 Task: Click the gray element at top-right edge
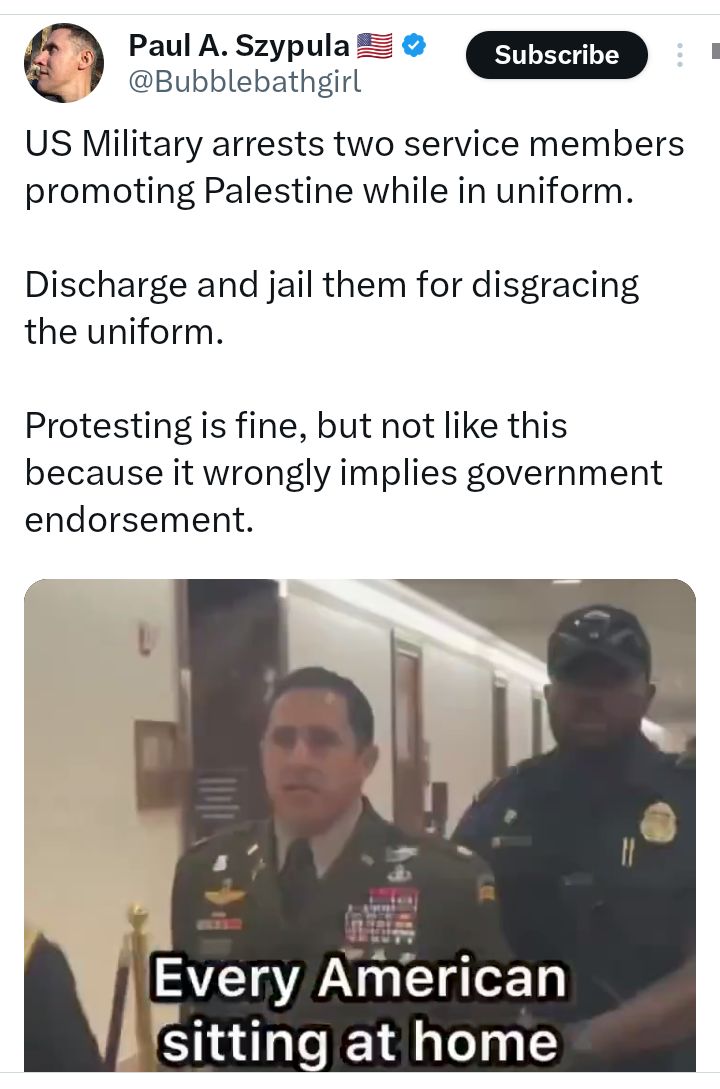[716, 51]
